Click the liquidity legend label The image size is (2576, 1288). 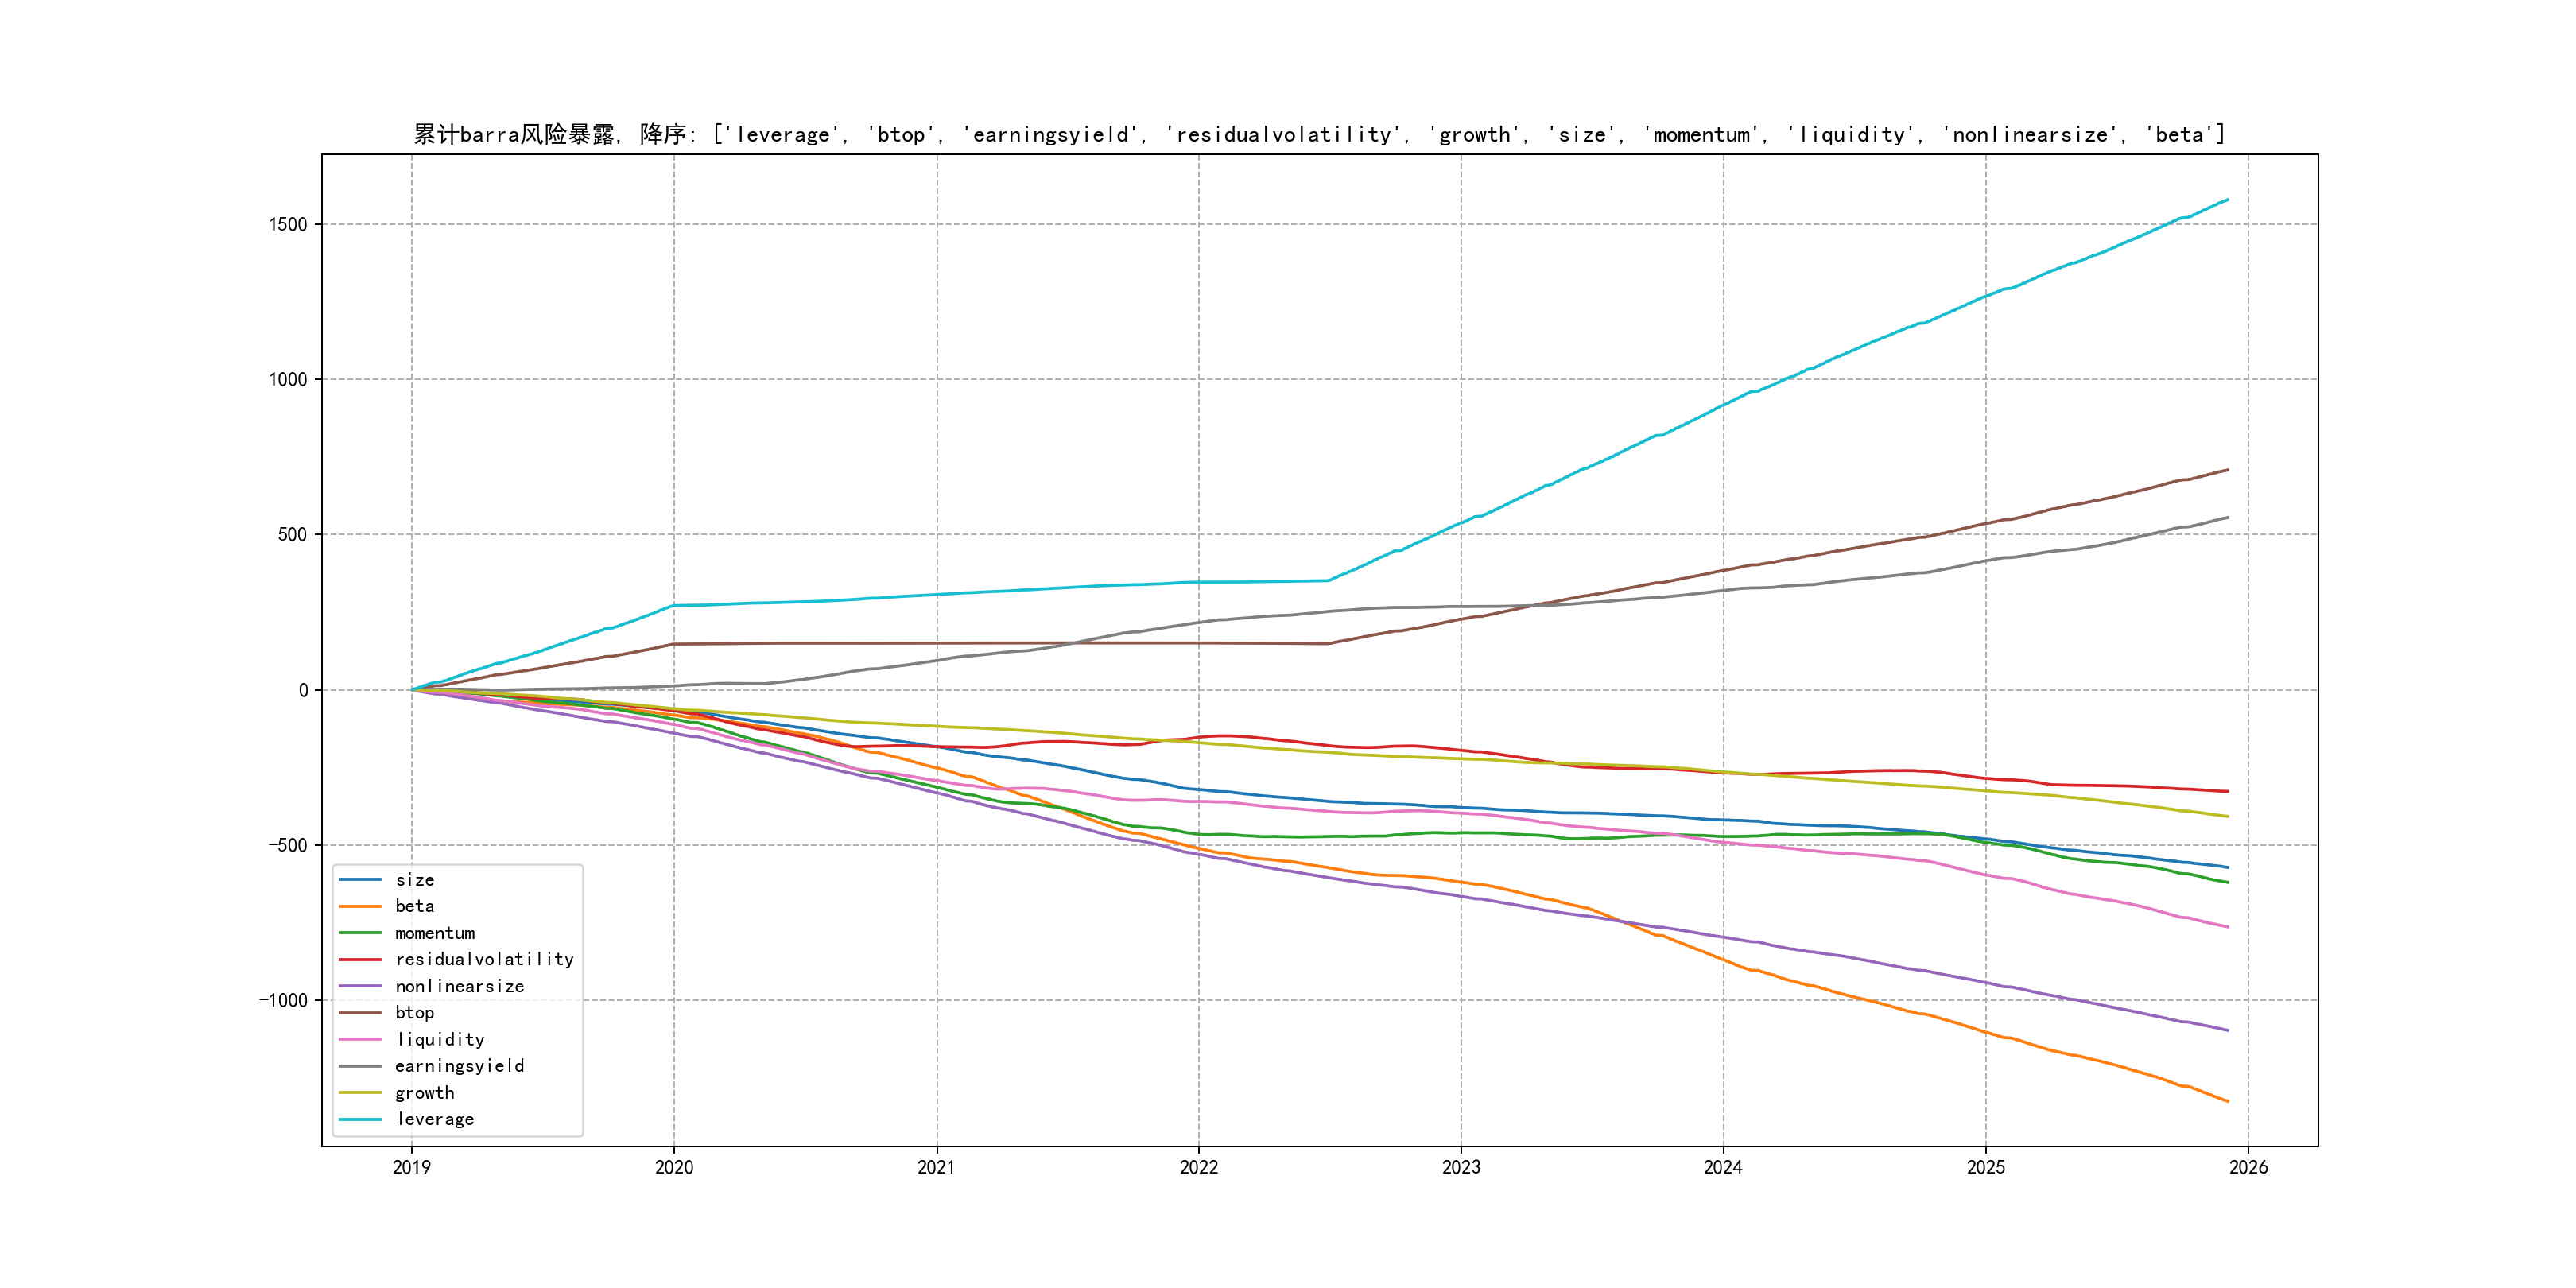(440, 1040)
